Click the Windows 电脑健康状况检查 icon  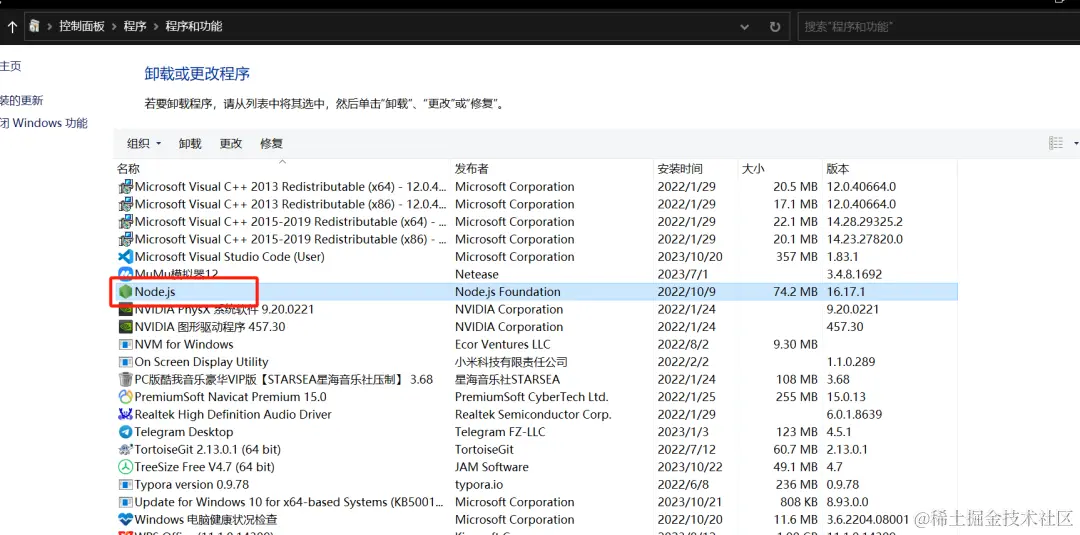coord(125,520)
